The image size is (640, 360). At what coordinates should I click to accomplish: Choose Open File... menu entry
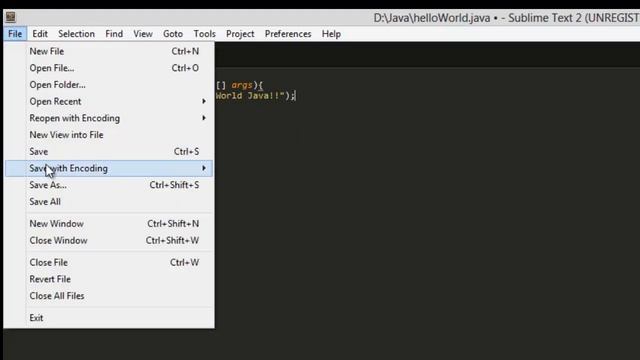(109, 68)
